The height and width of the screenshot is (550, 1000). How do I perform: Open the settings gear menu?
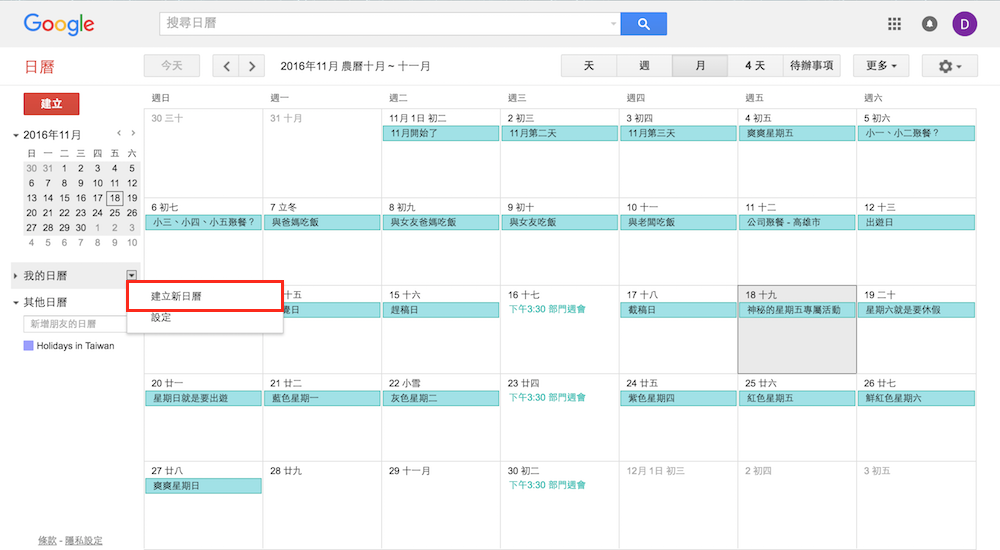coord(949,66)
